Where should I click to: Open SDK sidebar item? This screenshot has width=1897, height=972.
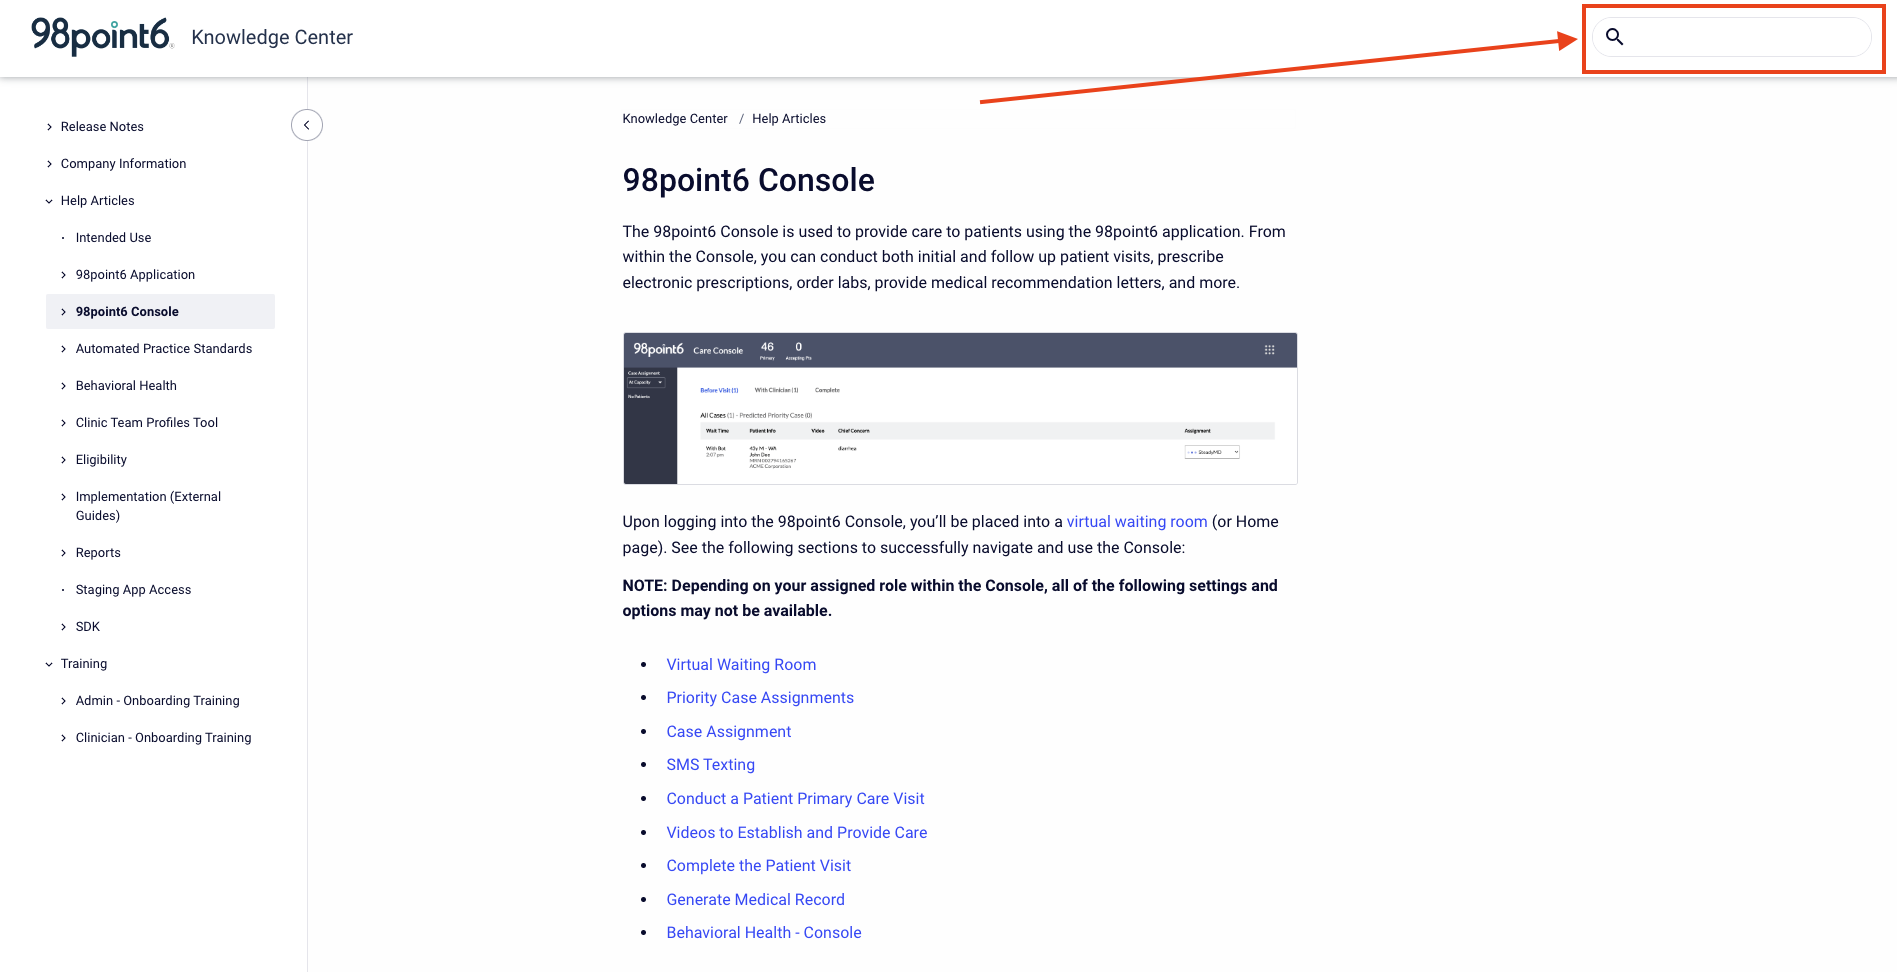[x=88, y=627]
